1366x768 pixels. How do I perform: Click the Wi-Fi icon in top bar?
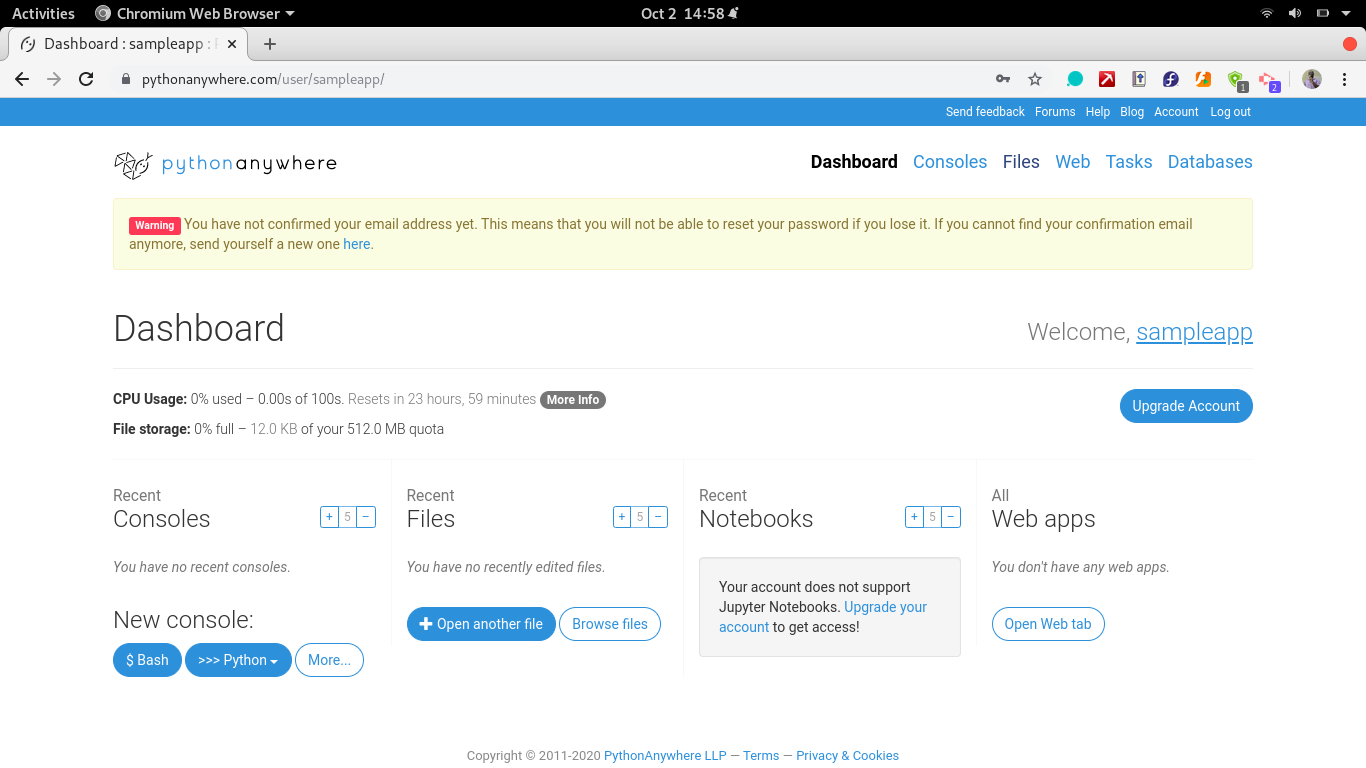[1267, 13]
